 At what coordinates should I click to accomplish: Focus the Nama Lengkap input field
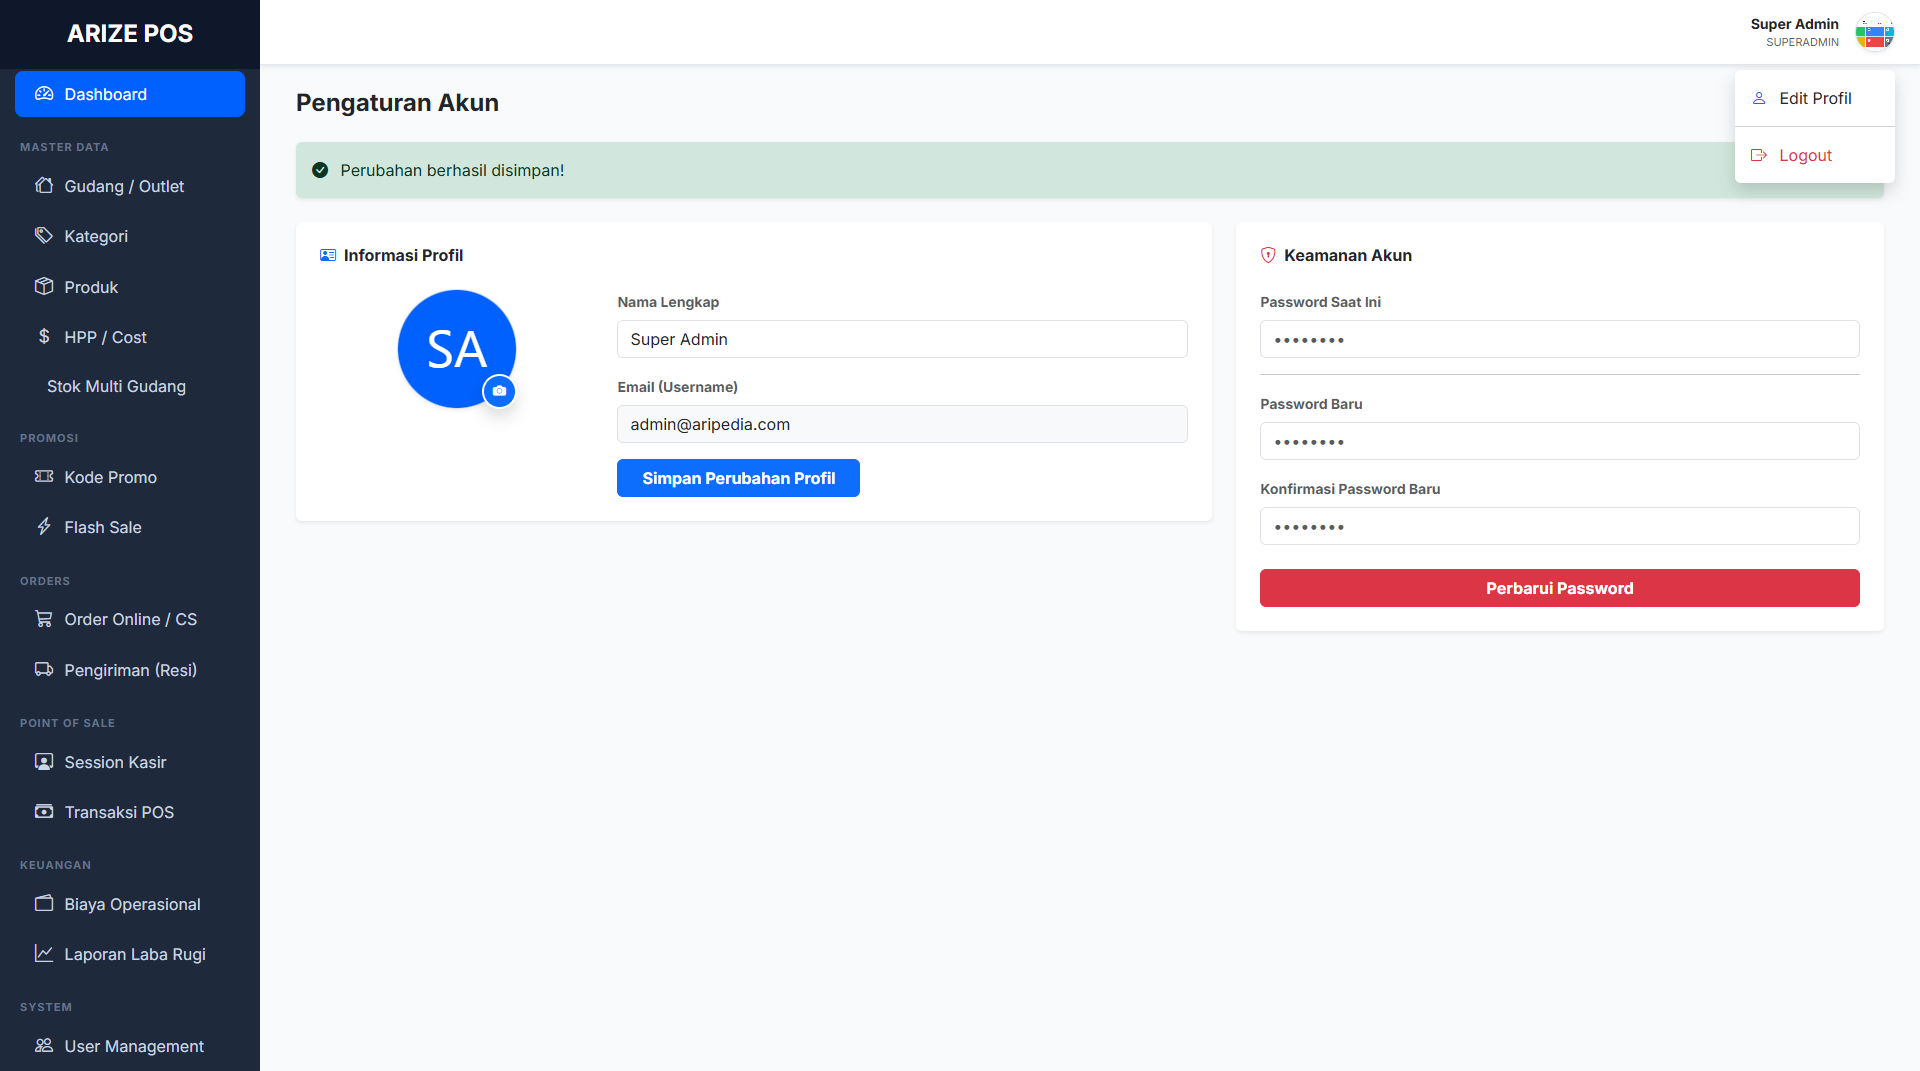pos(901,339)
